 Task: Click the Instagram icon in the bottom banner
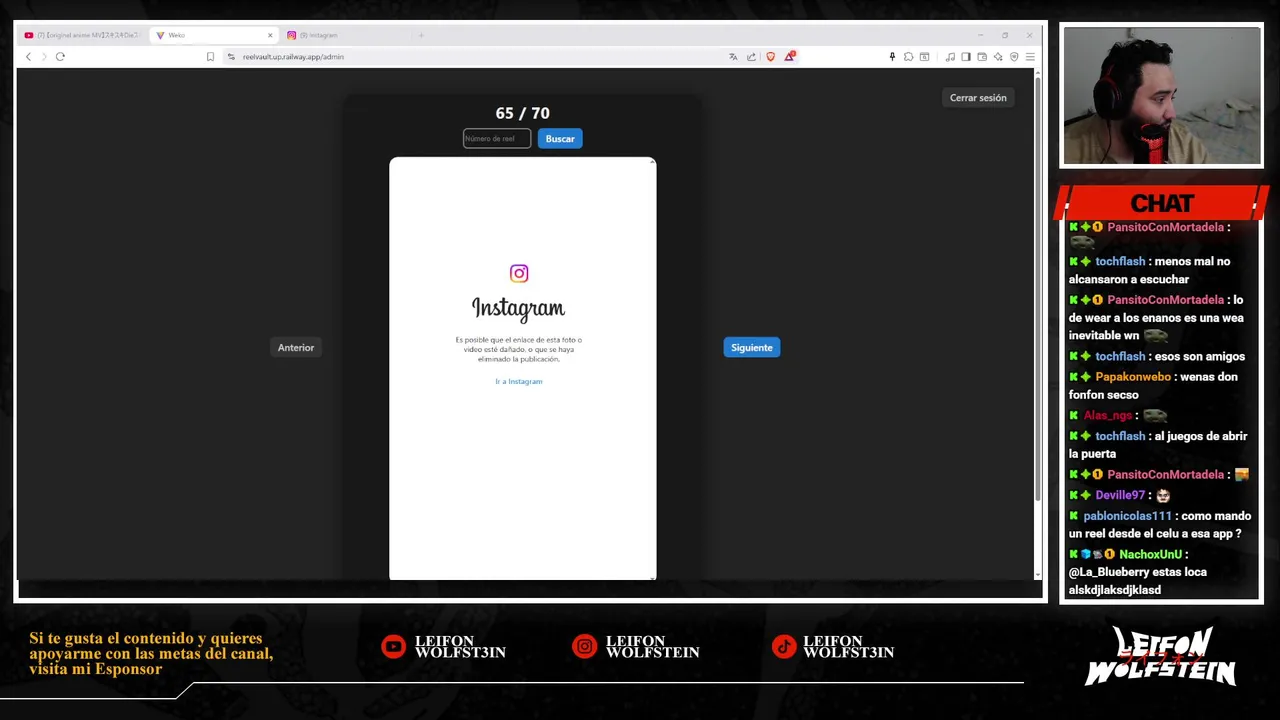584,647
